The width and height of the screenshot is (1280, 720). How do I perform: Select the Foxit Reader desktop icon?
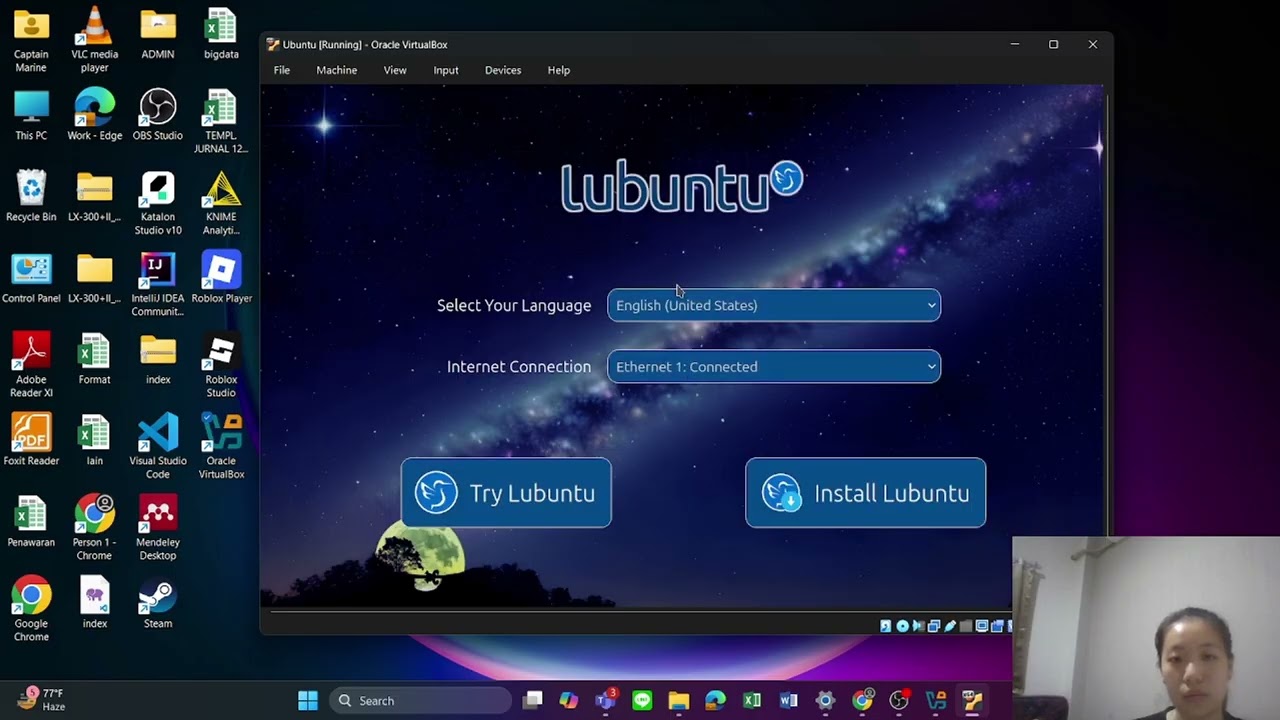[x=31, y=440]
